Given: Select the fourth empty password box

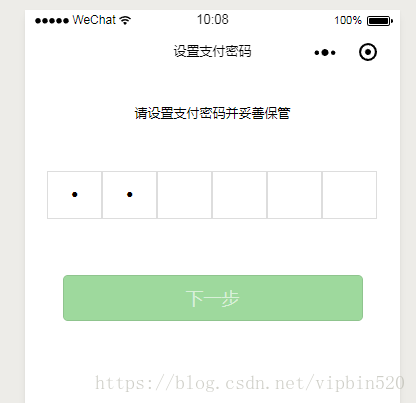Looking at the screenshot, I should (x=239, y=195).
